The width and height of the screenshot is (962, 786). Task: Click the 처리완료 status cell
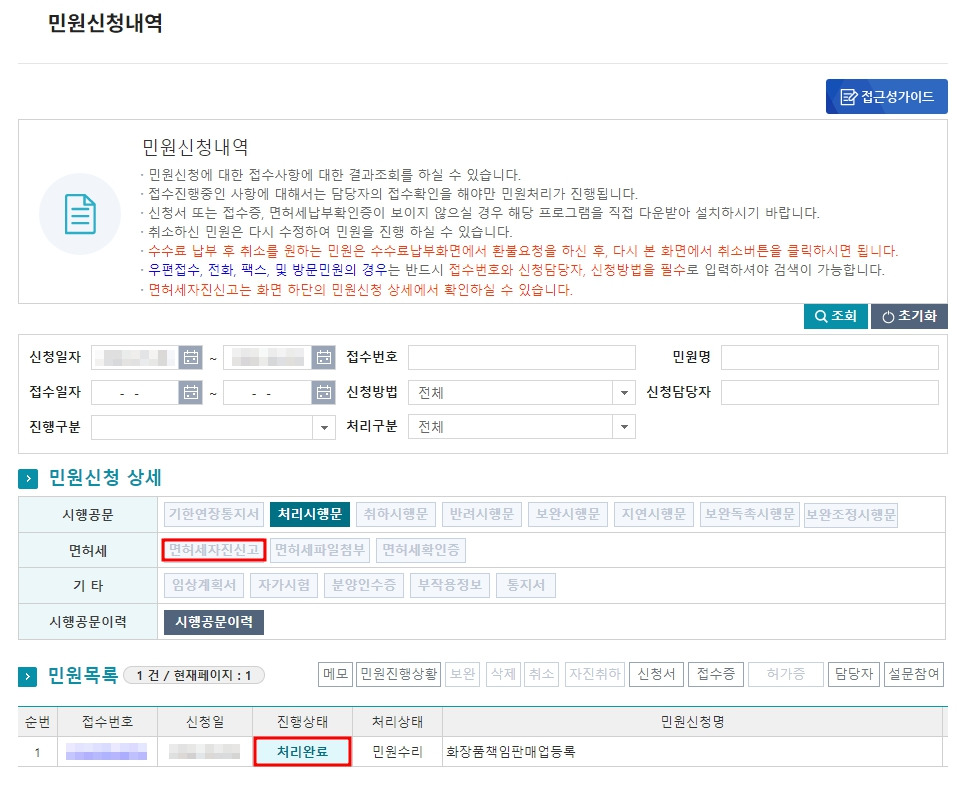click(302, 752)
